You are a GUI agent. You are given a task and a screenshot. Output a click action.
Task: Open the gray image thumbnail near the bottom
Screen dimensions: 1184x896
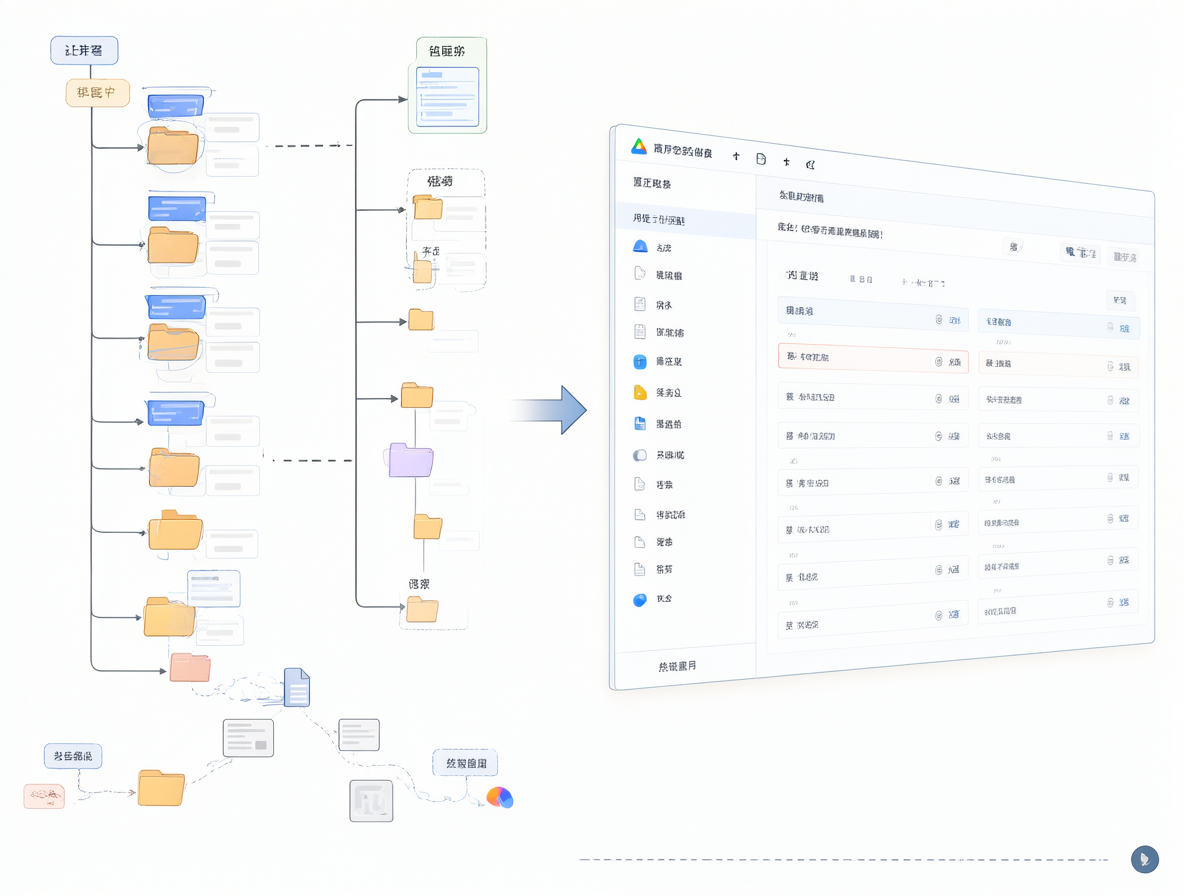pyautogui.click(x=371, y=801)
